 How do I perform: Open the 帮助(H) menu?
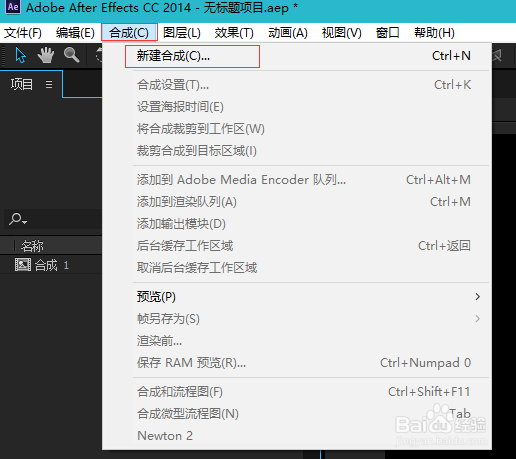(434, 33)
